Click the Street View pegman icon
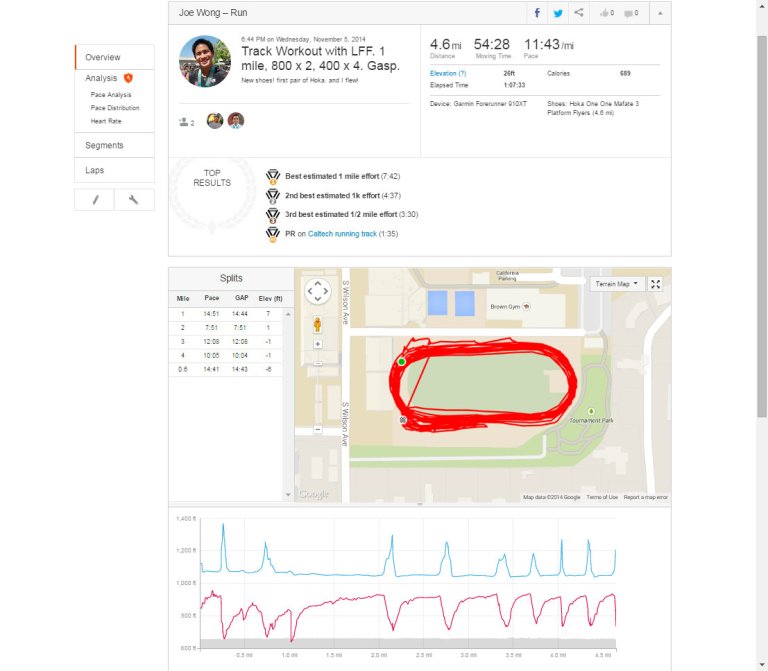This screenshot has height=671, width=768. [x=317, y=324]
